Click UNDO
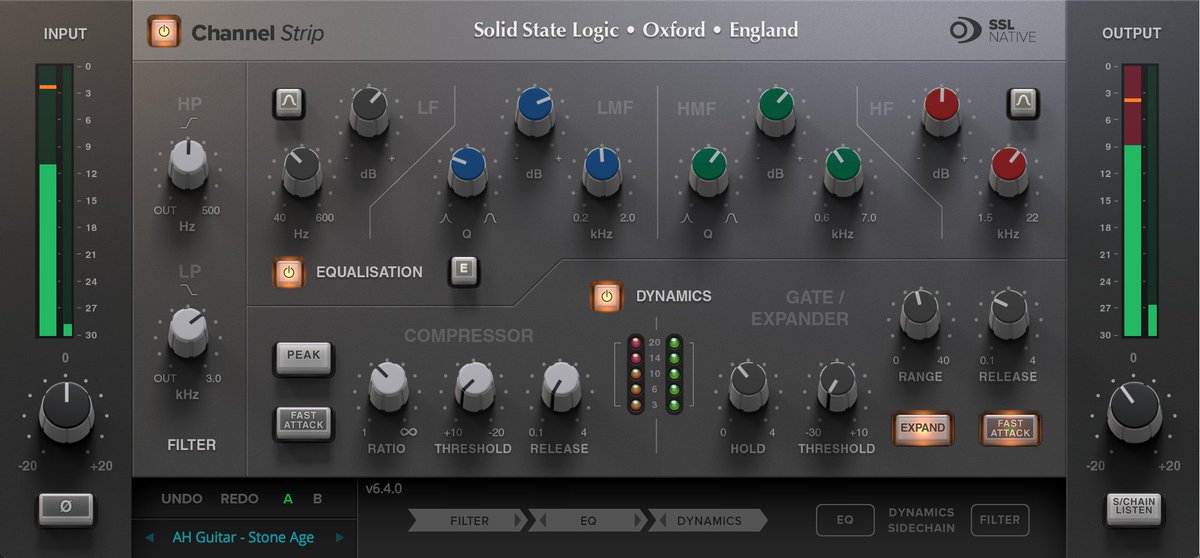The image size is (1200, 558). click(182, 498)
